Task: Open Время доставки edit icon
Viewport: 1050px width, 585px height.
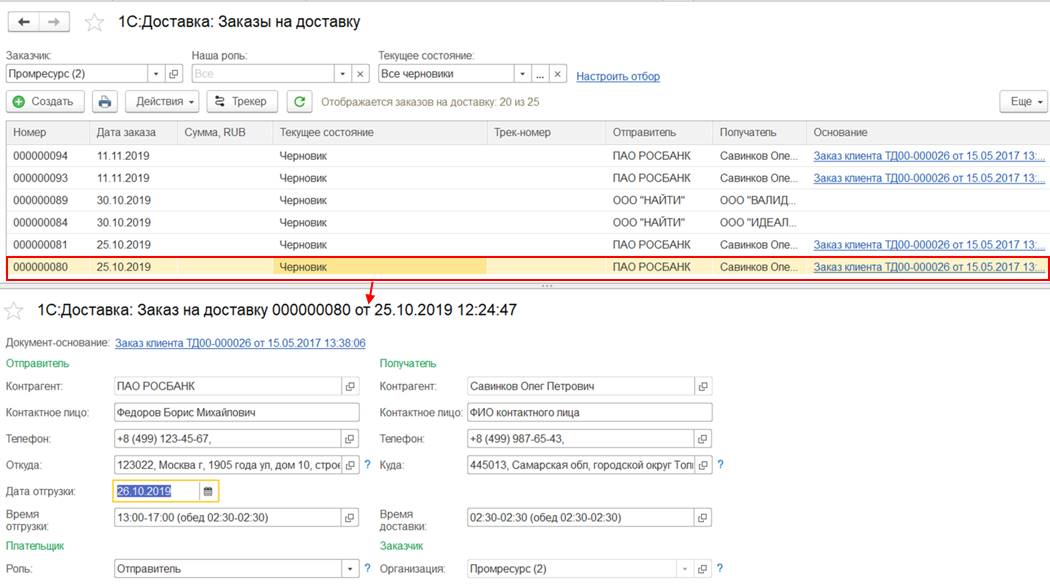Action: [x=702, y=517]
